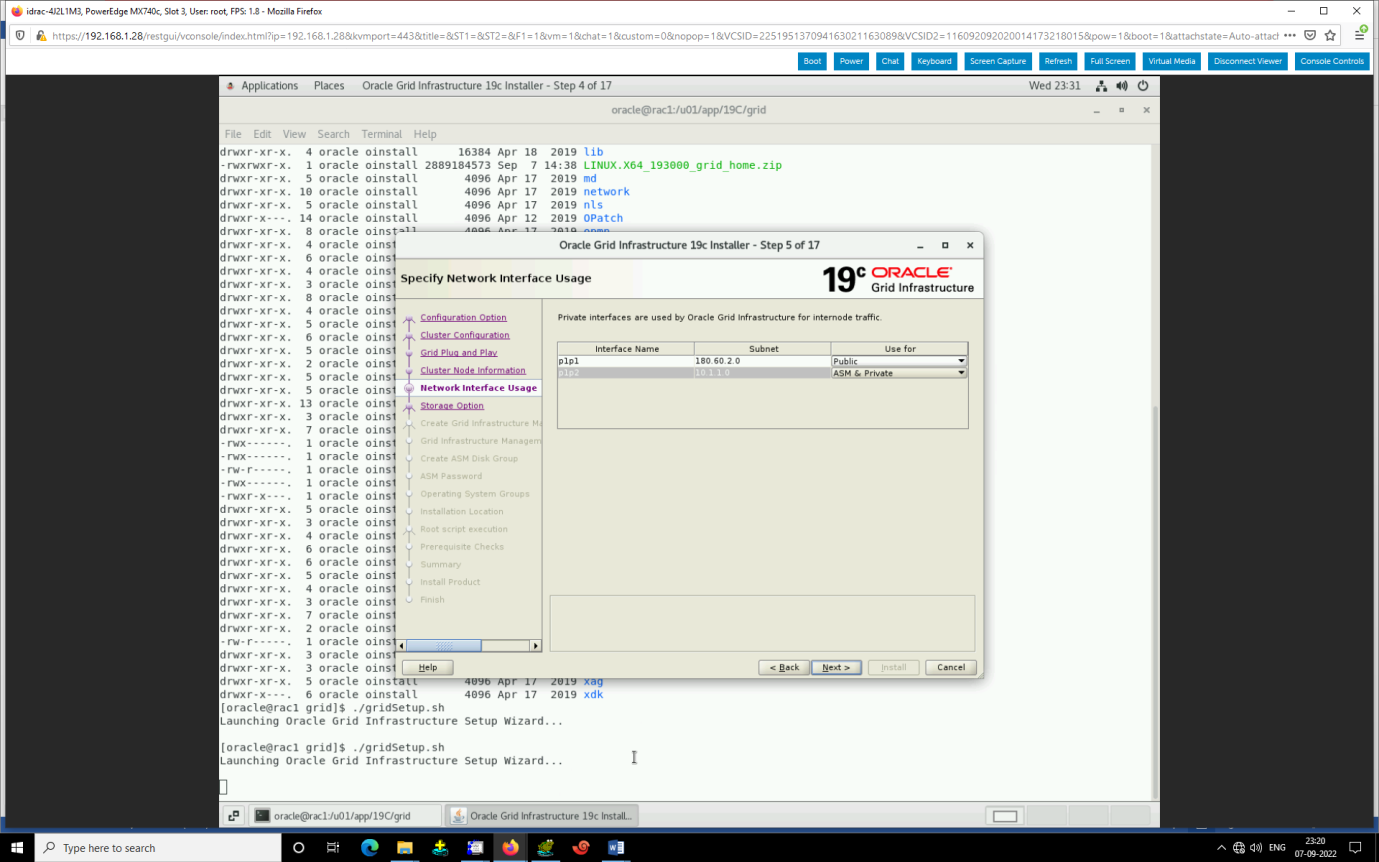Screen dimensions: 1379x862
Task: Open Microsoft Edge from the taskbar
Action: click(x=369, y=847)
